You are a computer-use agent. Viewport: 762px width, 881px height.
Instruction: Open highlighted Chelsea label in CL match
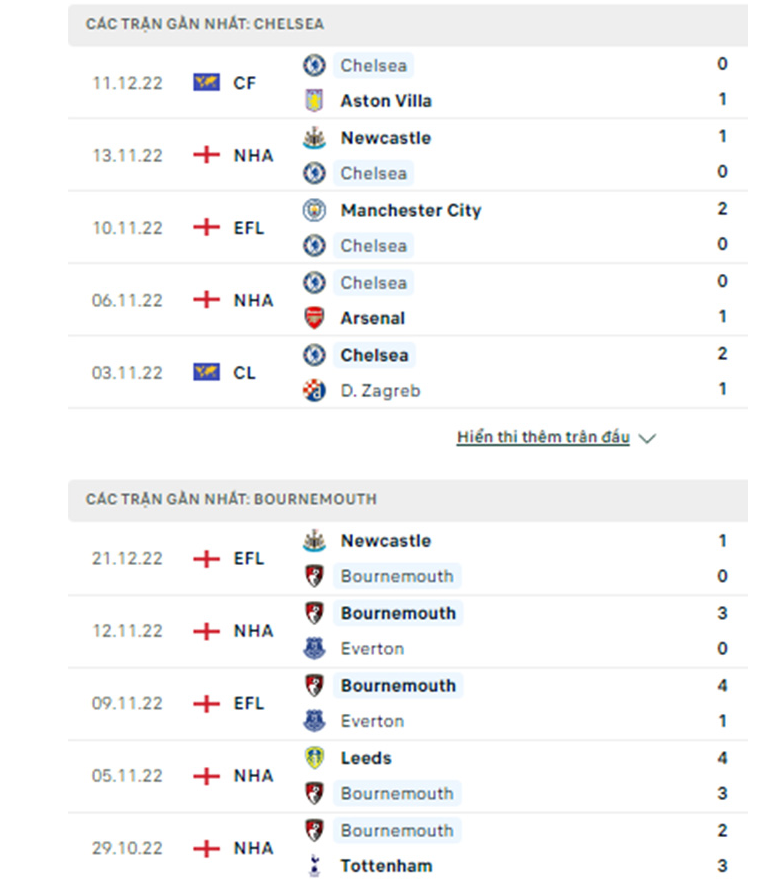374,355
